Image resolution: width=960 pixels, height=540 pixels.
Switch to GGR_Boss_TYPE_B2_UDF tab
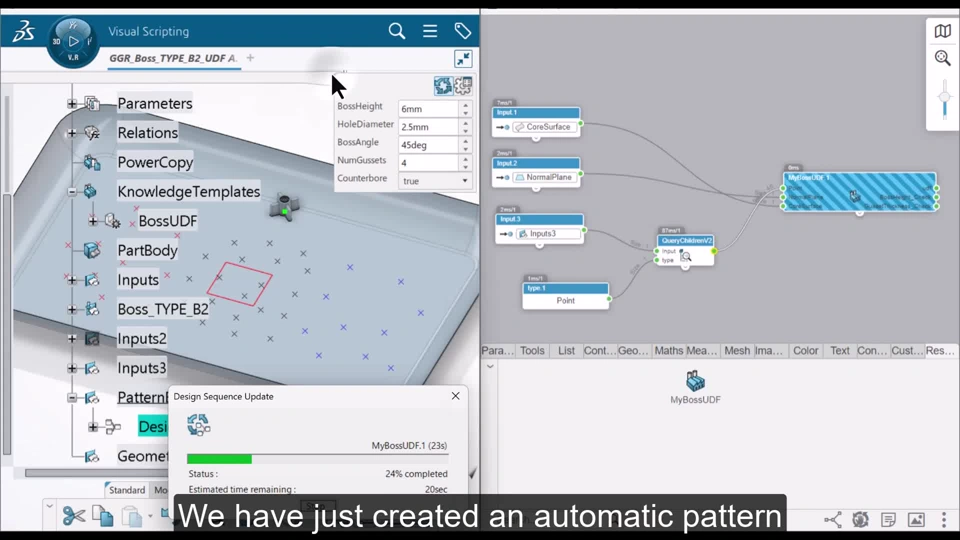click(x=173, y=58)
